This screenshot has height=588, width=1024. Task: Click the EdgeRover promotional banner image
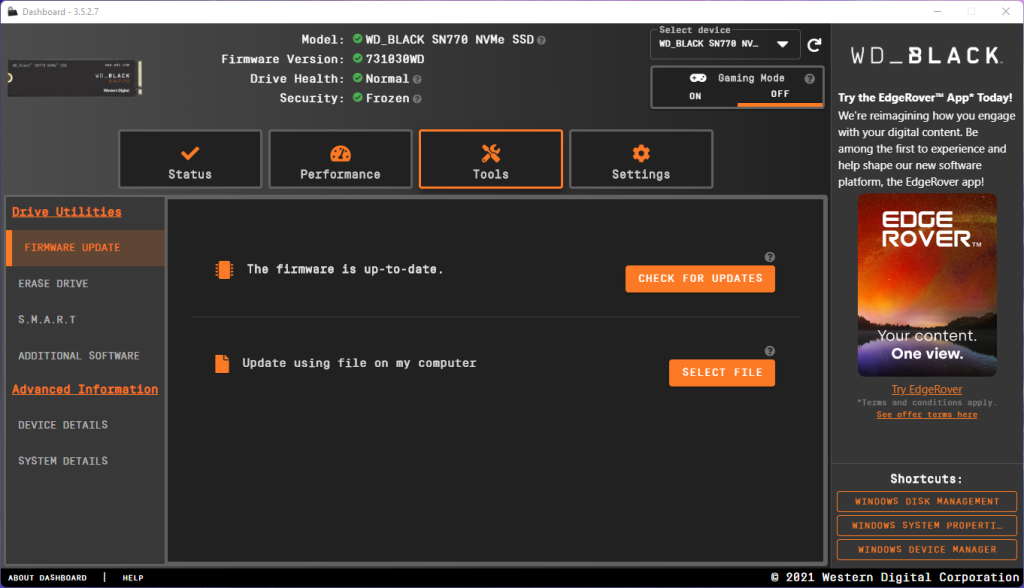(927, 285)
